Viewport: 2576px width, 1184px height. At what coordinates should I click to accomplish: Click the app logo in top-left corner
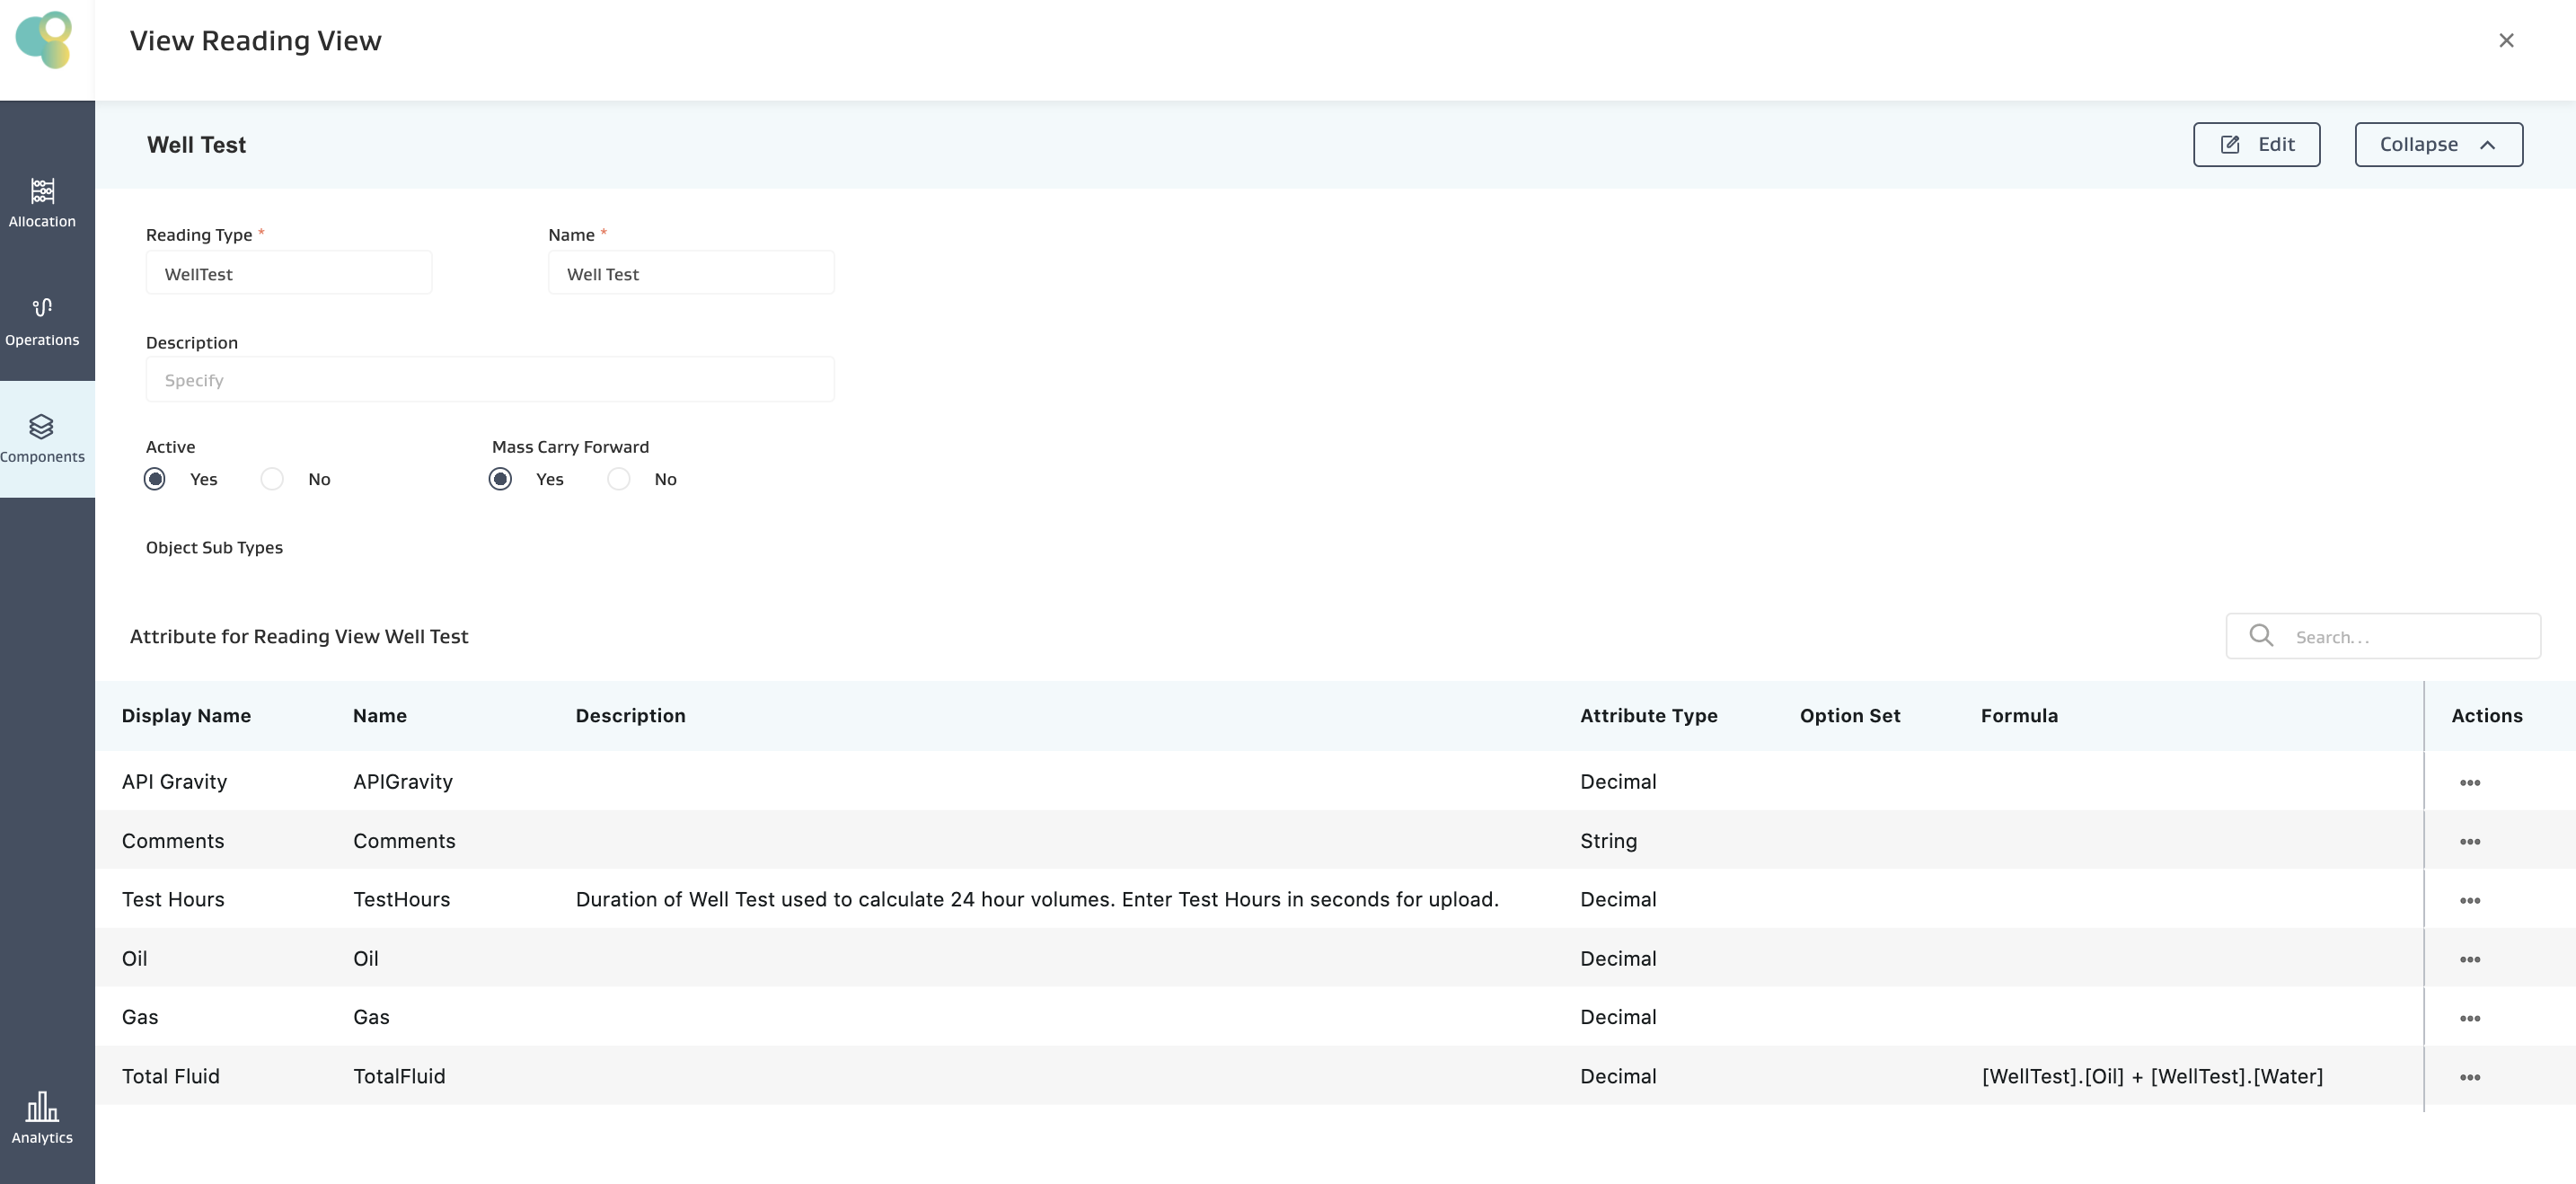click(44, 40)
